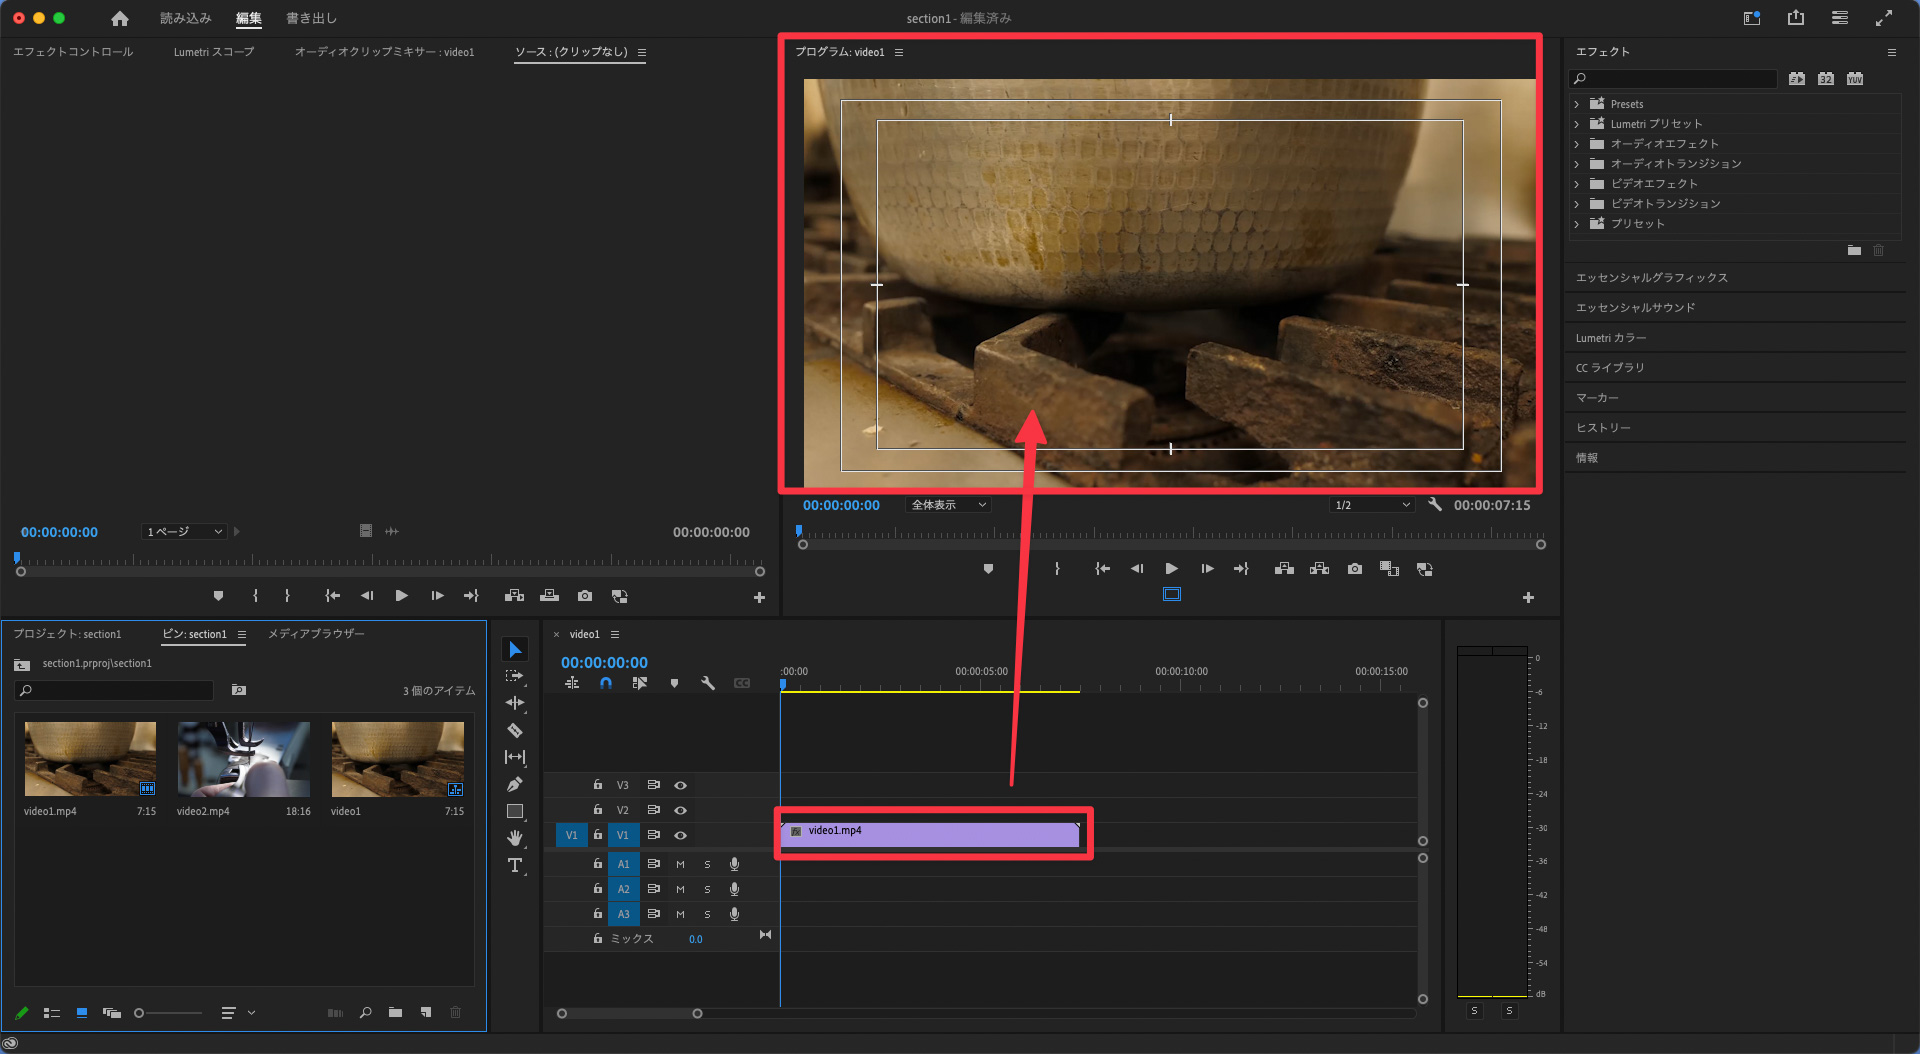Image resolution: width=1920 pixels, height=1054 pixels.
Task: Mute audio track A1
Action: pyautogui.click(x=680, y=864)
